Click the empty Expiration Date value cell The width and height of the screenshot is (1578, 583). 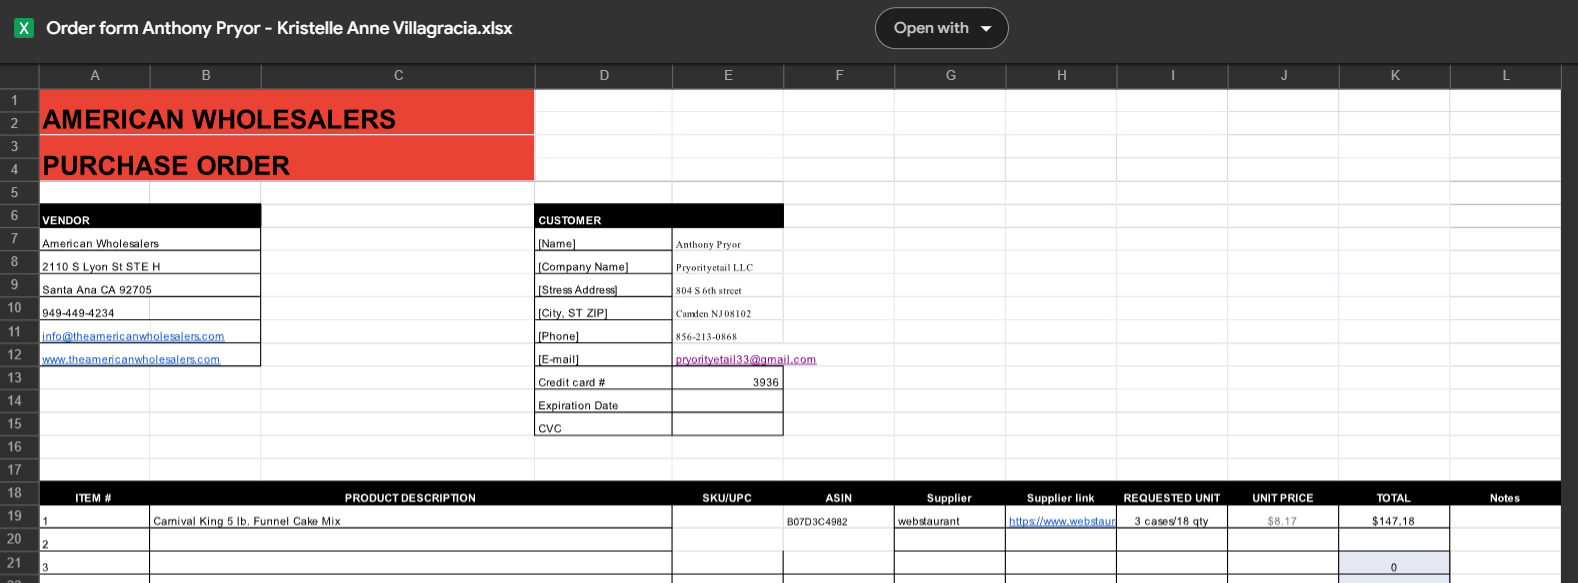pyautogui.click(x=728, y=401)
